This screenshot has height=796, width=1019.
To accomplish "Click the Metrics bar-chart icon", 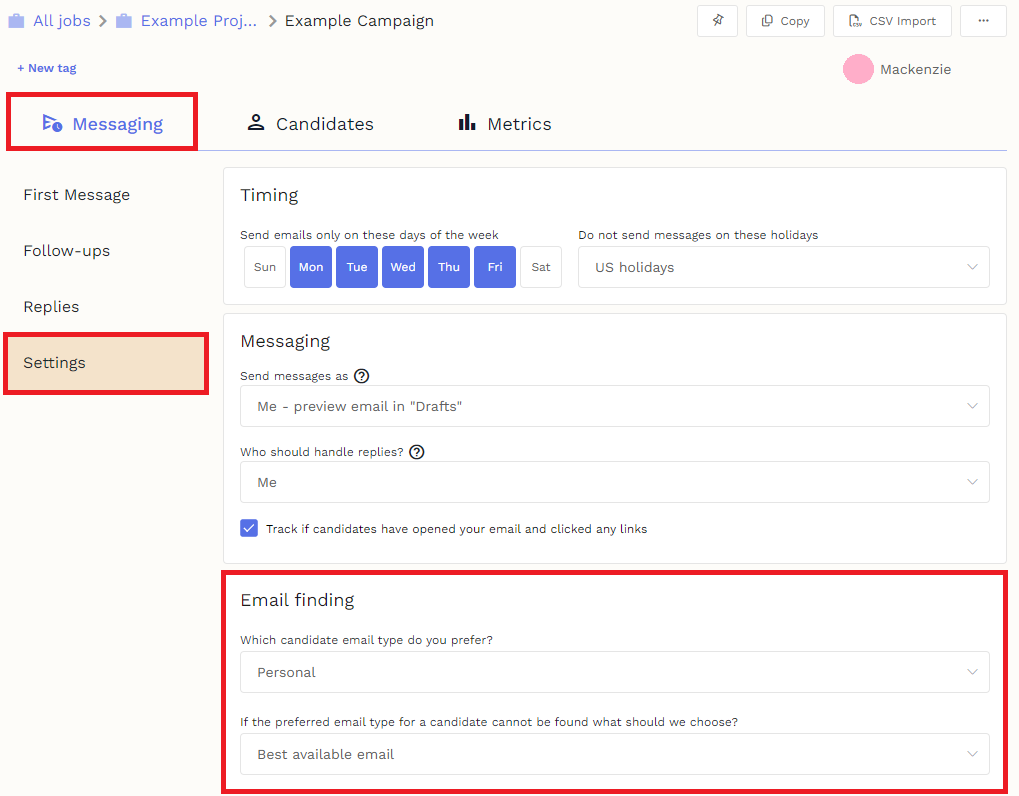I will click(x=470, y=123).
